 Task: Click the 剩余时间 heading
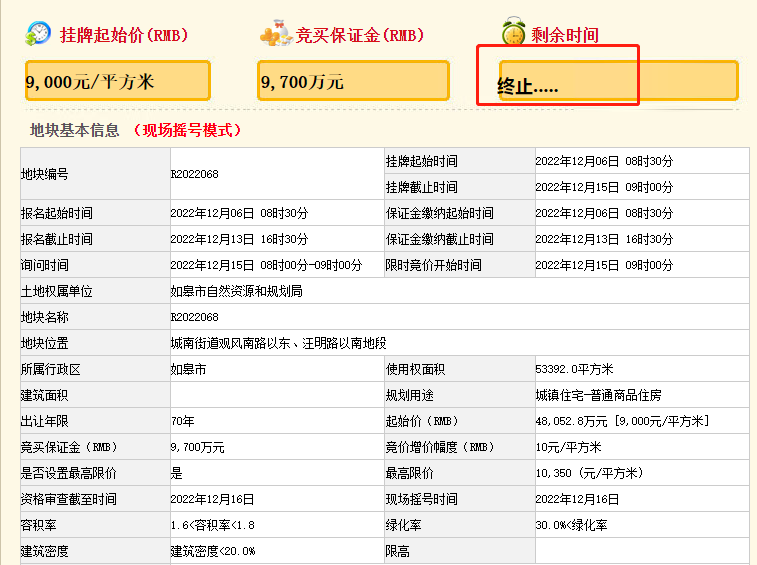(565, 35)
